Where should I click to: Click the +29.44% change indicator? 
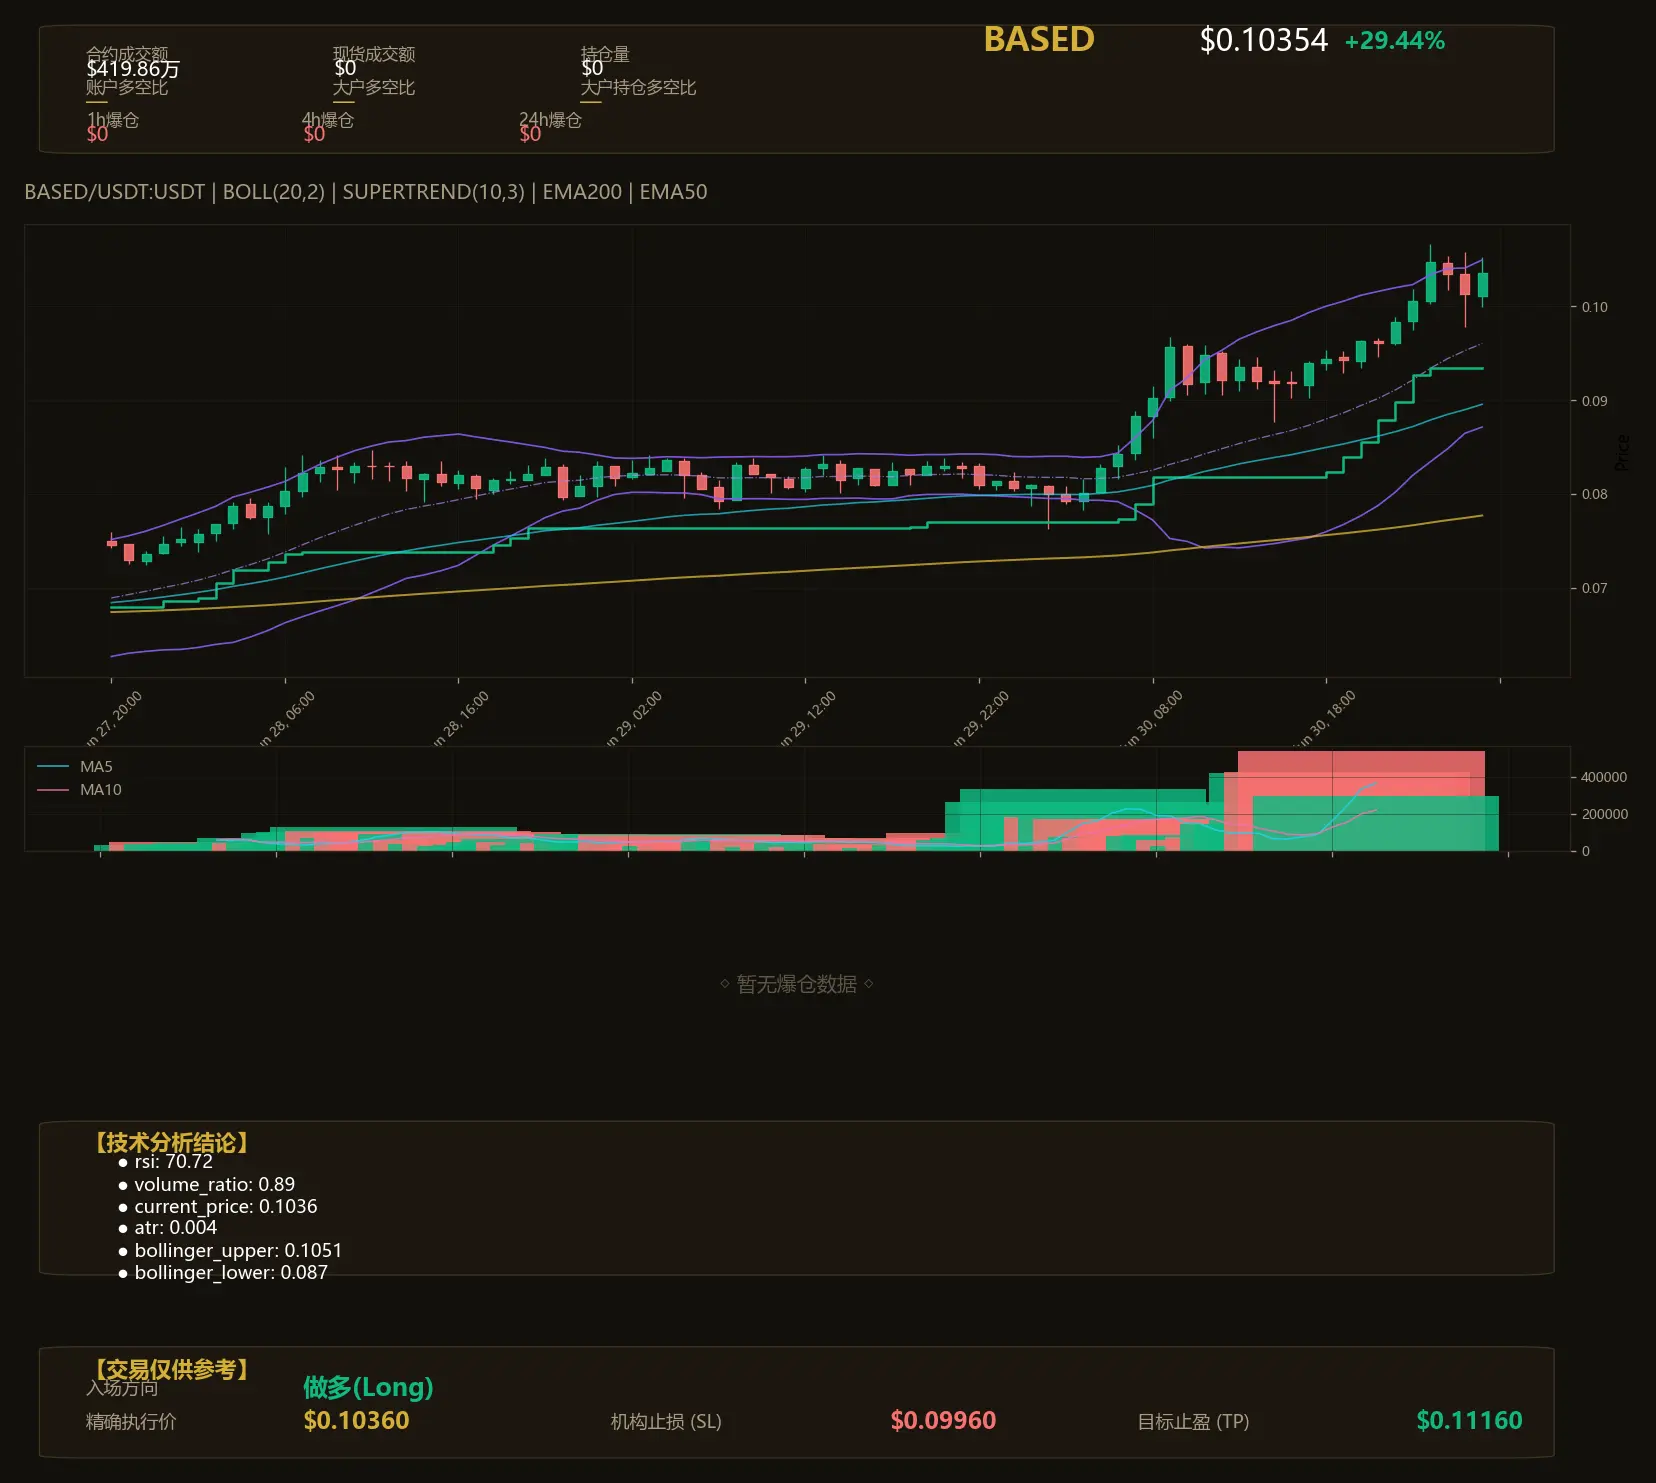pos(1394,41)
